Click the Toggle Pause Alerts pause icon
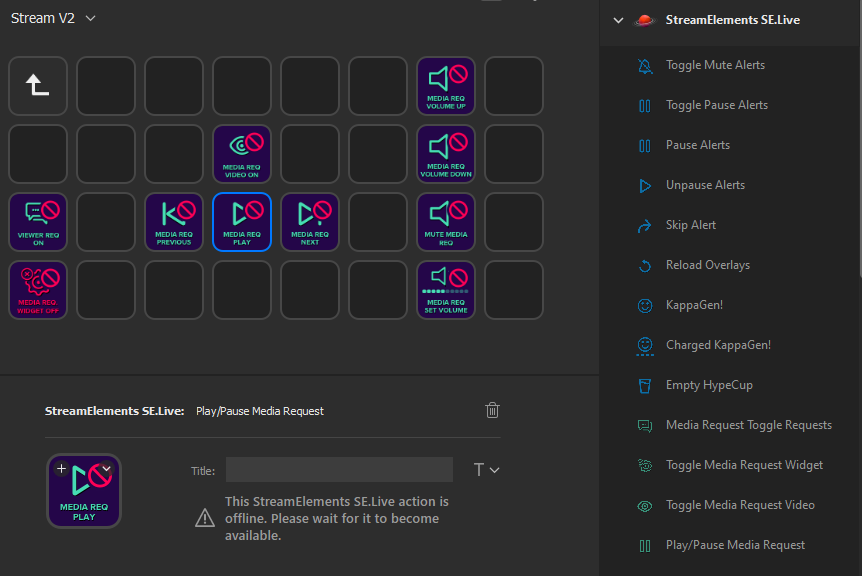The height and width of the screenshot is (576, 862). point(645,106)
